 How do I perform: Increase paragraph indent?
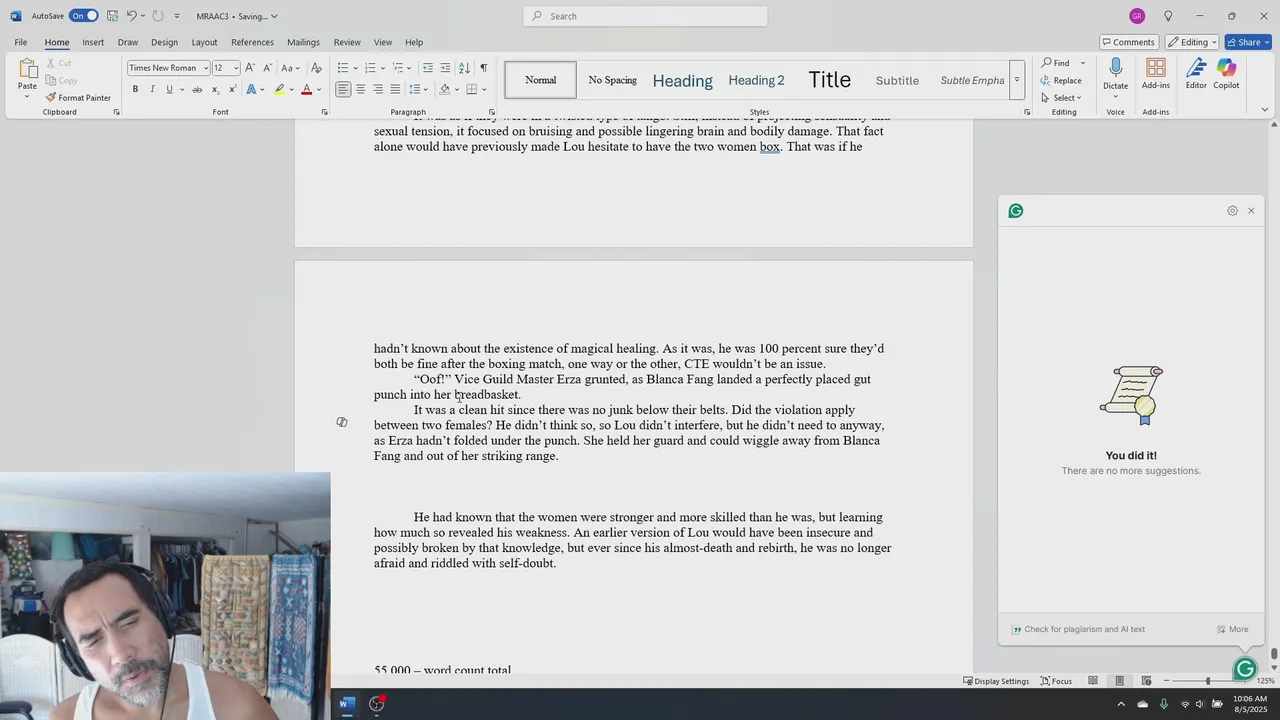[445, 68]
